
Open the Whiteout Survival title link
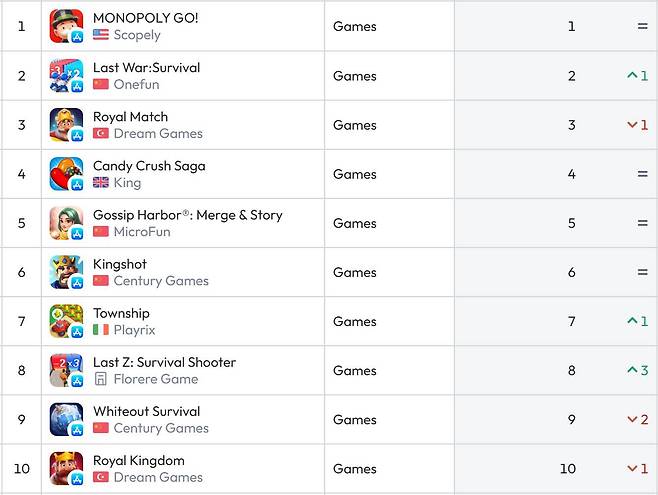pos(146,411)
